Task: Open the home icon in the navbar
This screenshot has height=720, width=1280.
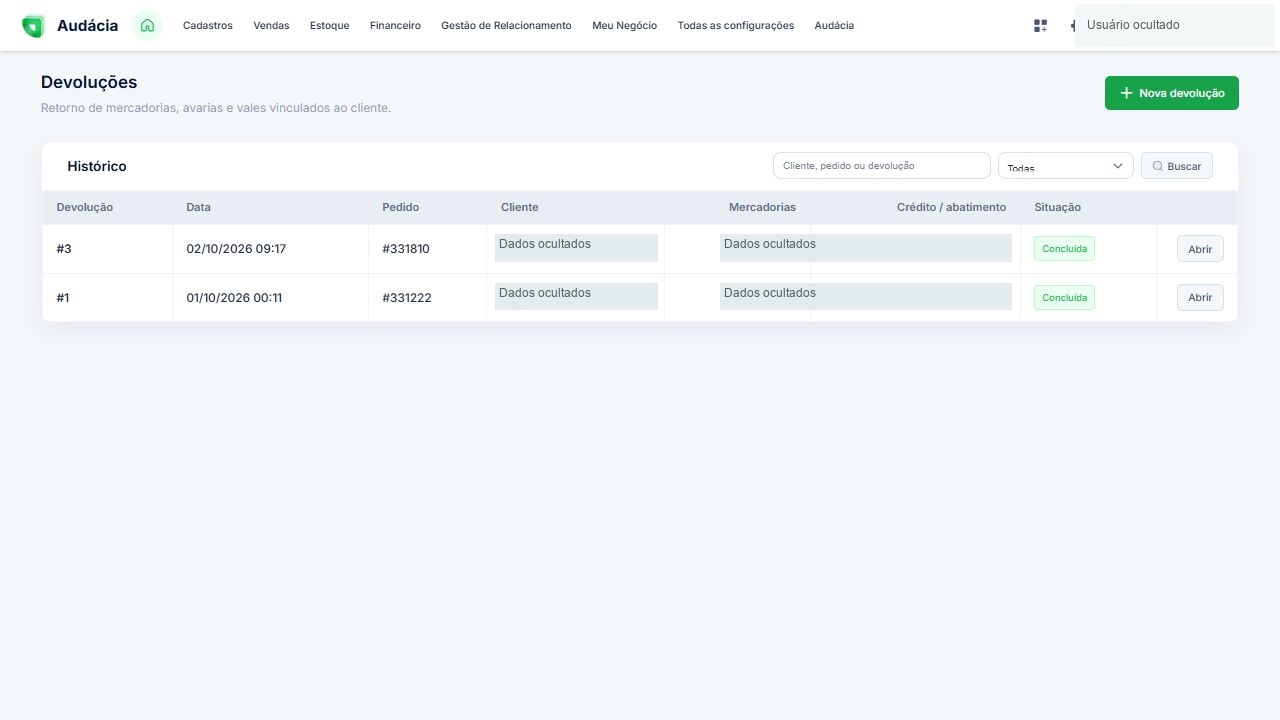Action: pos(148,26)
